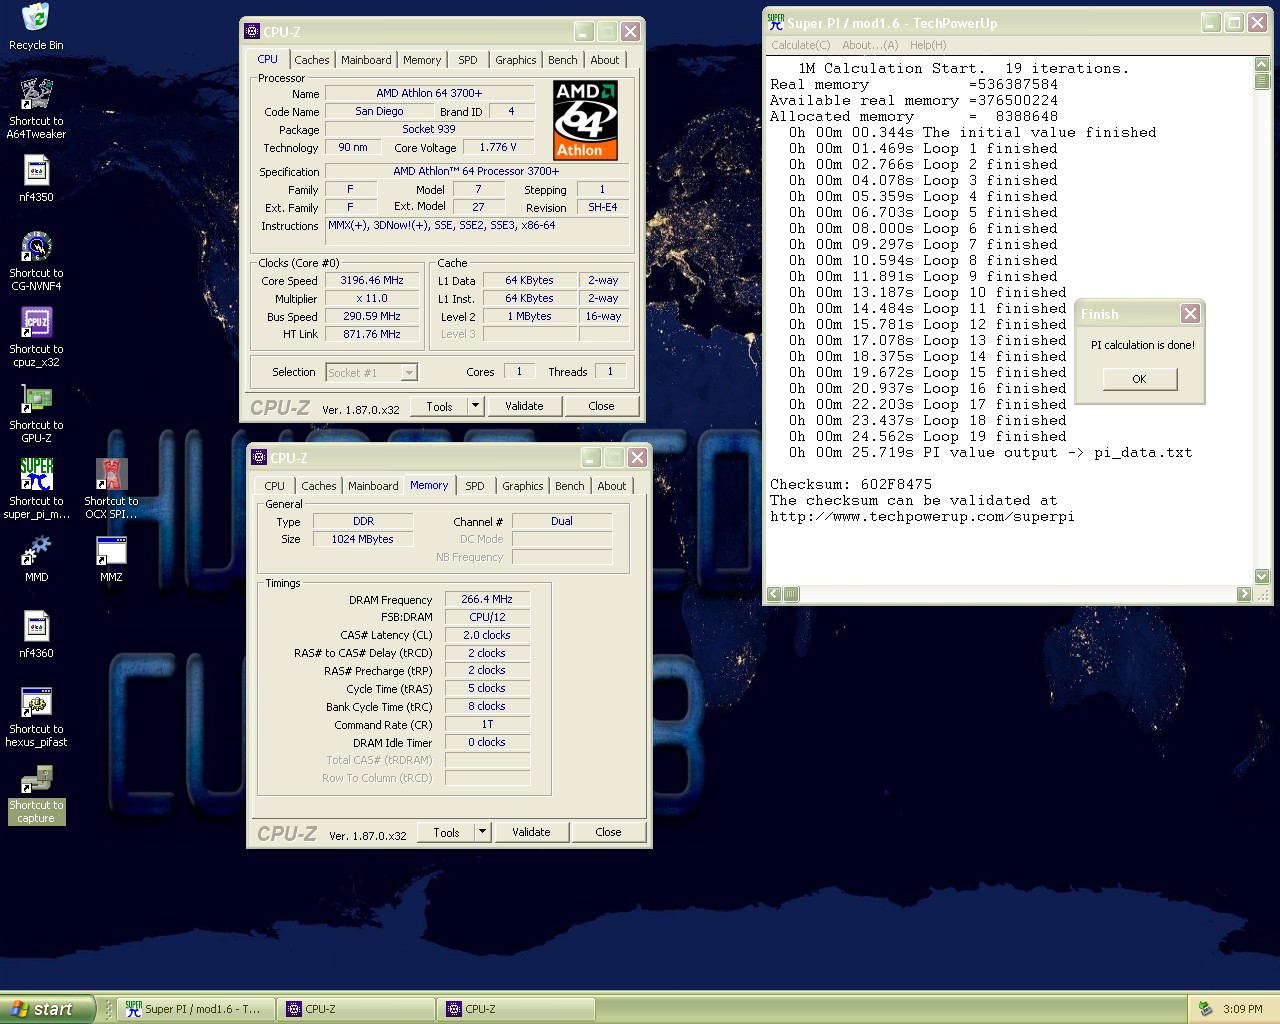Click Tools button in lower CPU-Z window
The width and height of the screenshot is (1280, 1024).
click(446, 832)
